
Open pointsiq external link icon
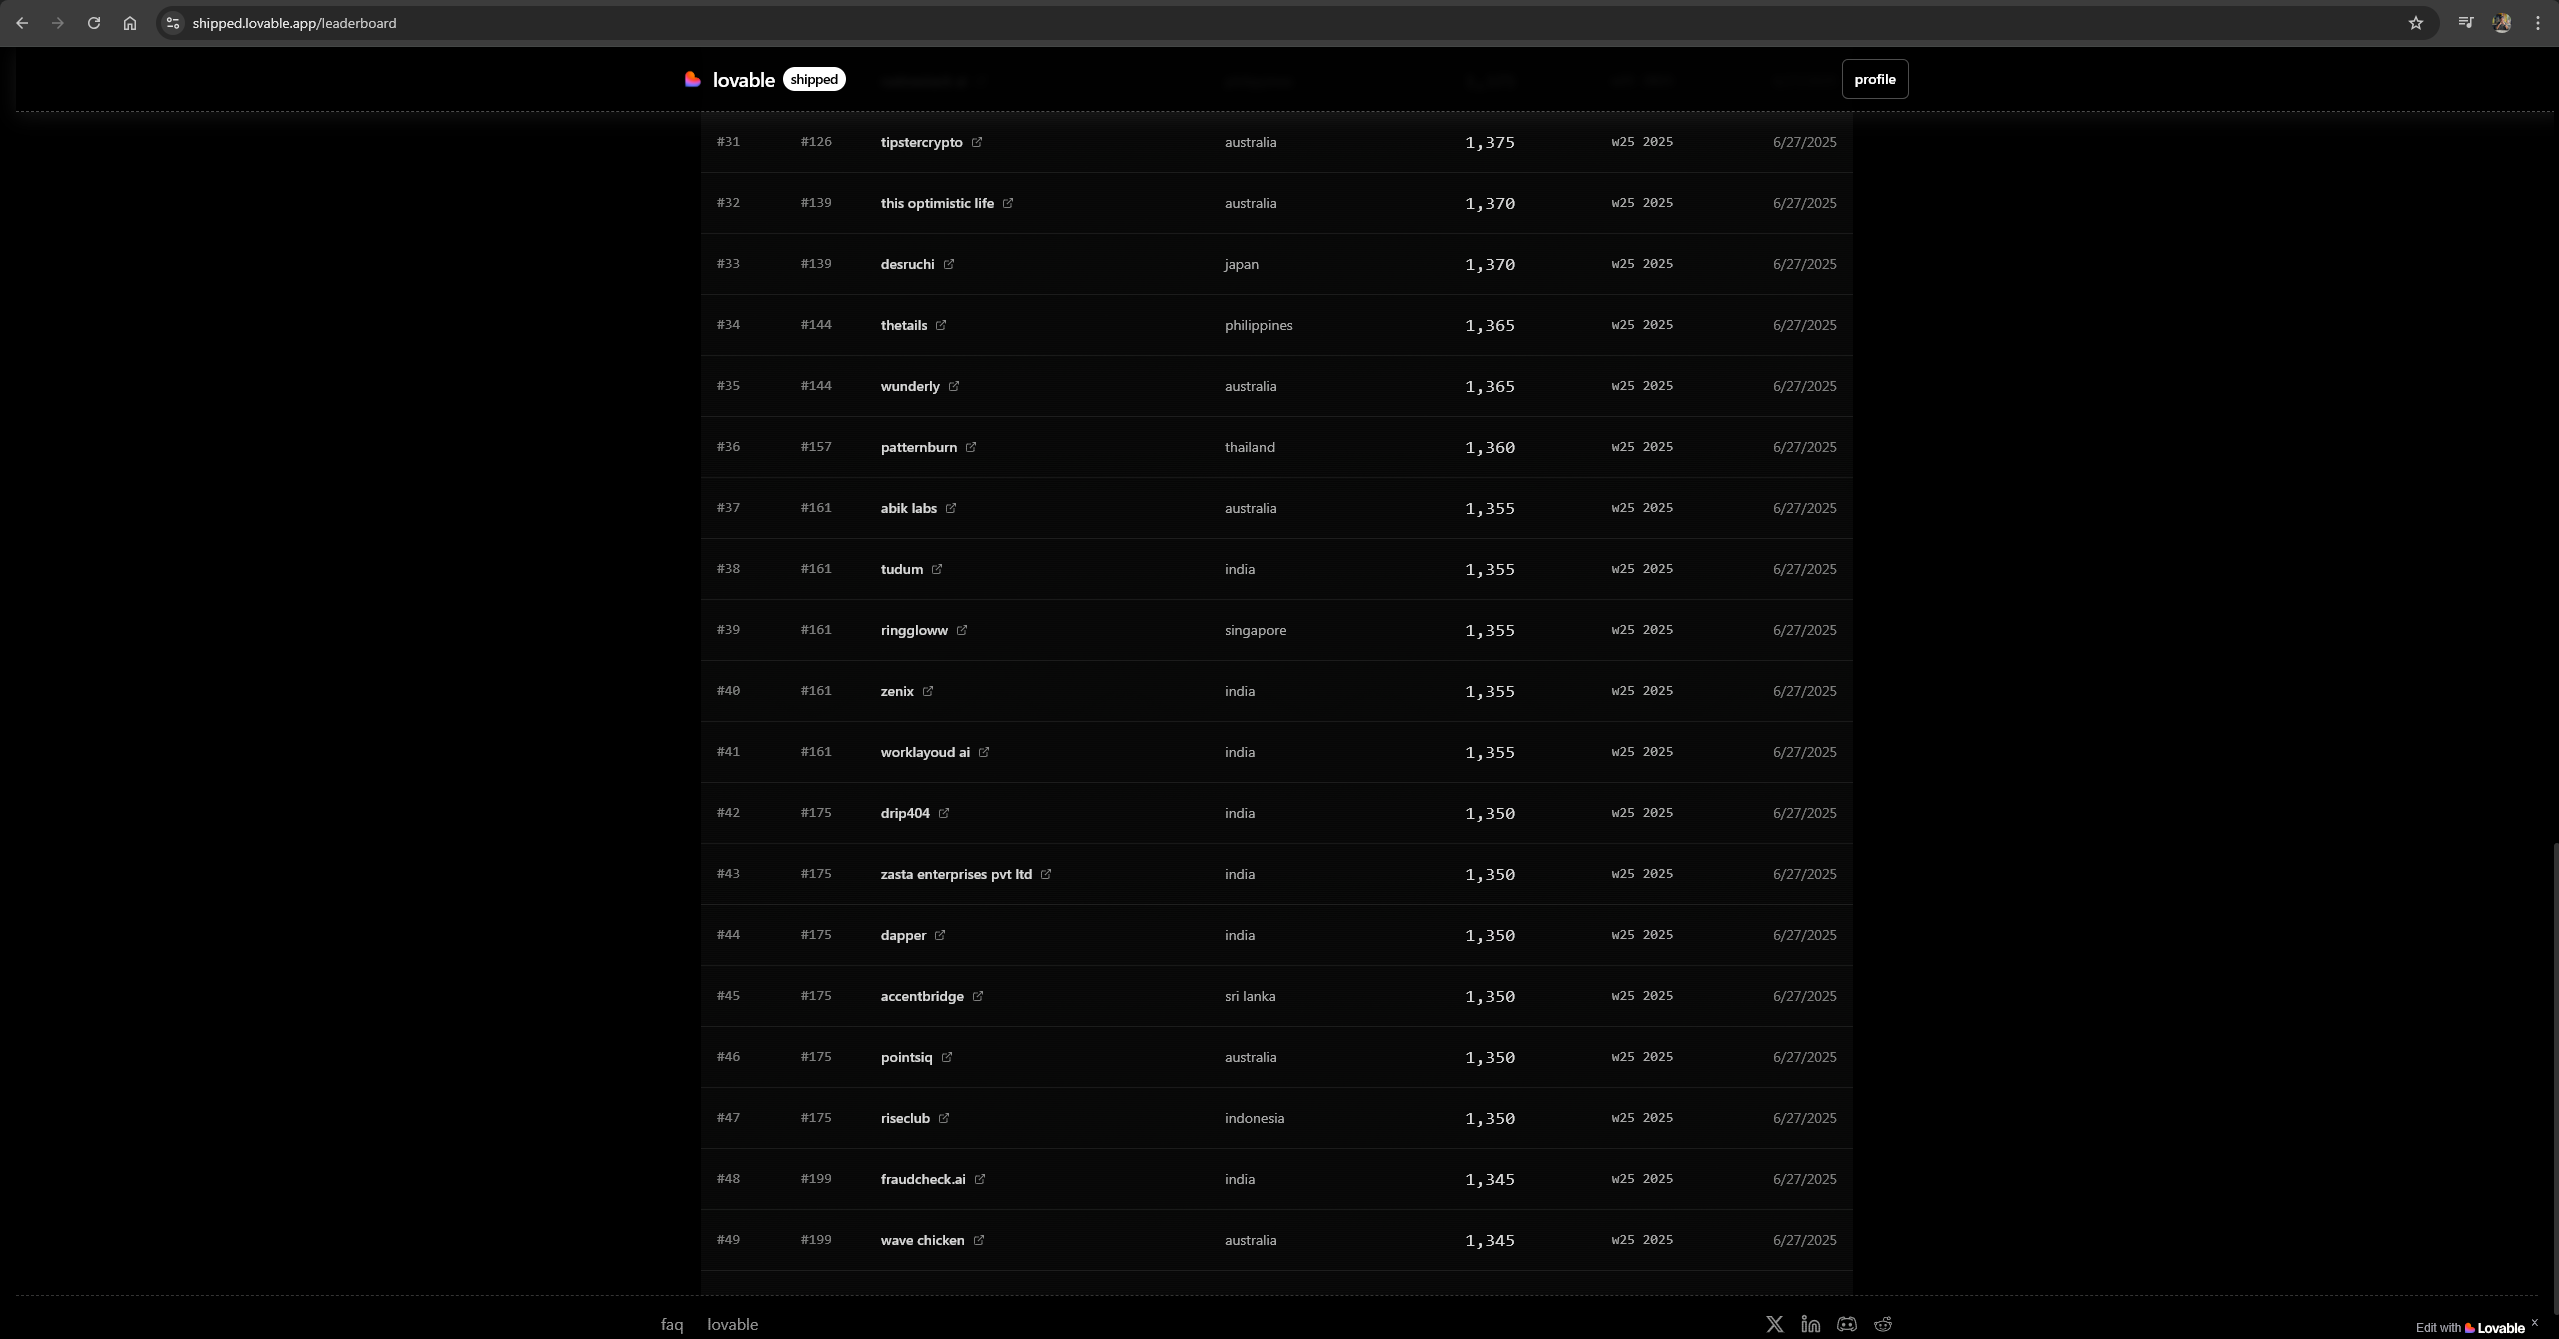click(x=947, y=1057)
